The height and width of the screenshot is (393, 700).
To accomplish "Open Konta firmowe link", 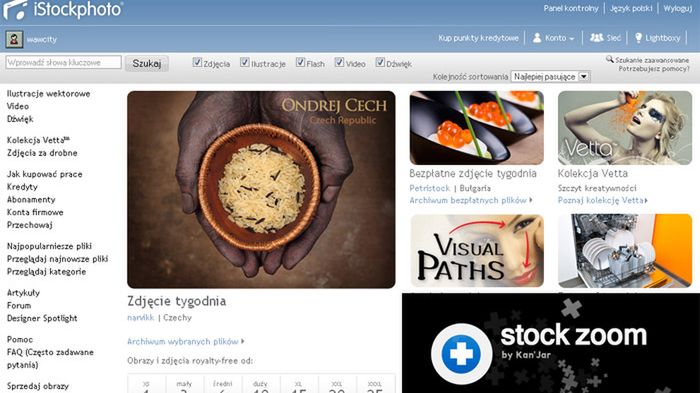I will point(35,213).
